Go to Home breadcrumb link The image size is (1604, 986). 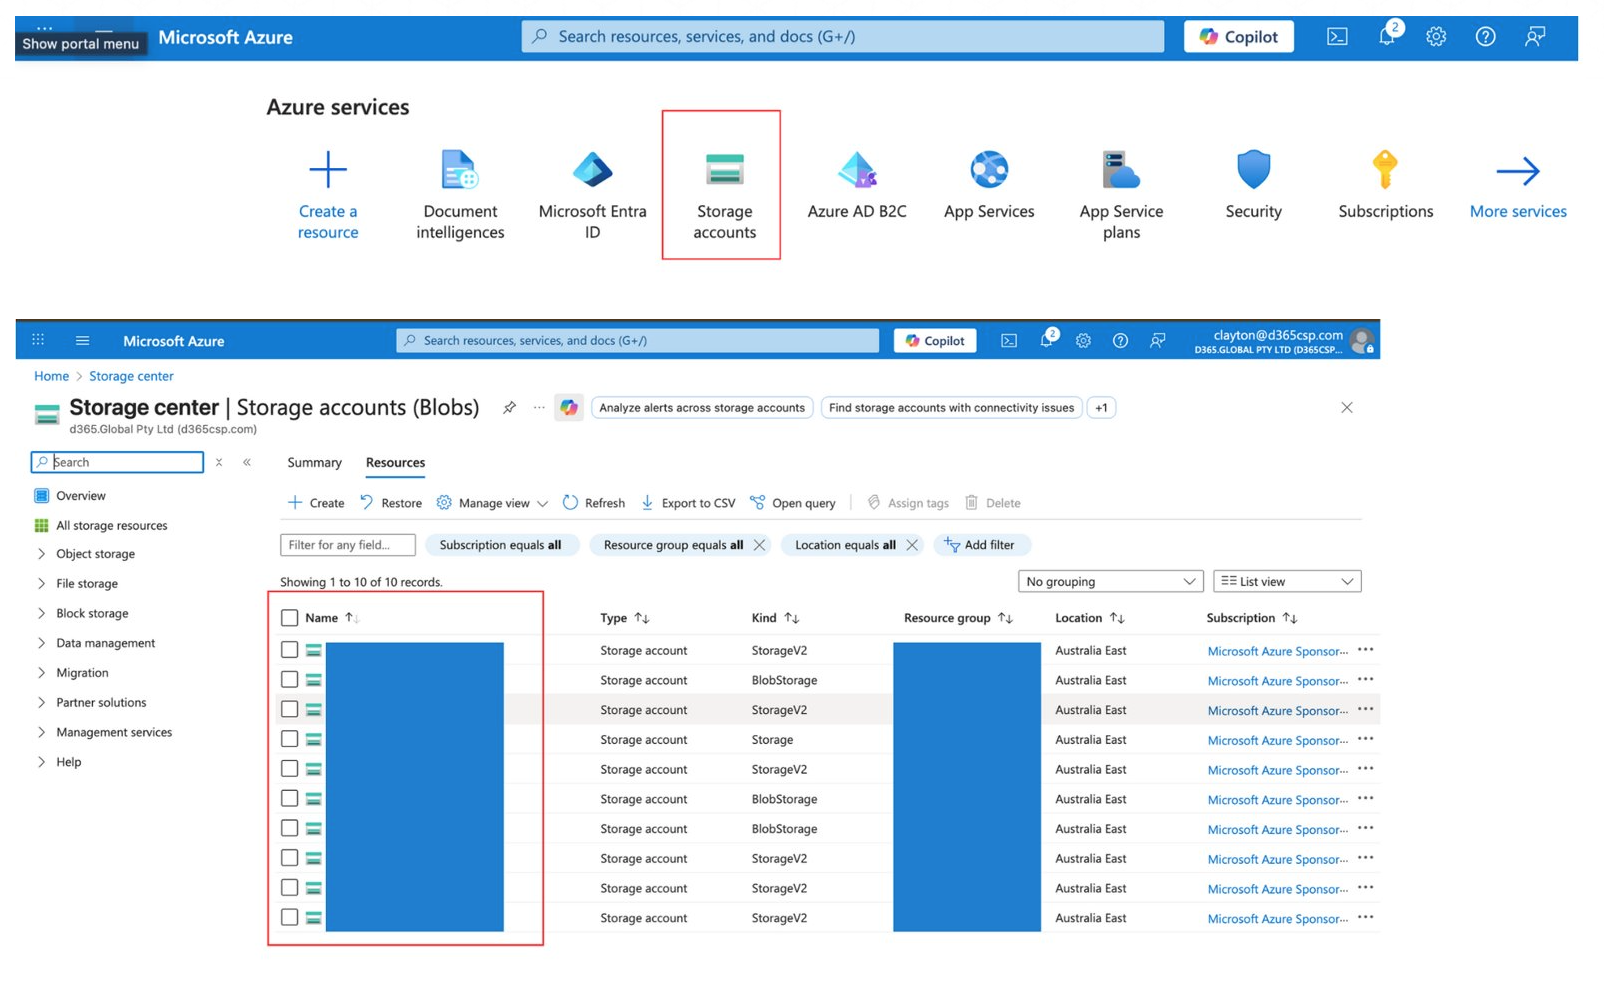[x=51, y=376]
